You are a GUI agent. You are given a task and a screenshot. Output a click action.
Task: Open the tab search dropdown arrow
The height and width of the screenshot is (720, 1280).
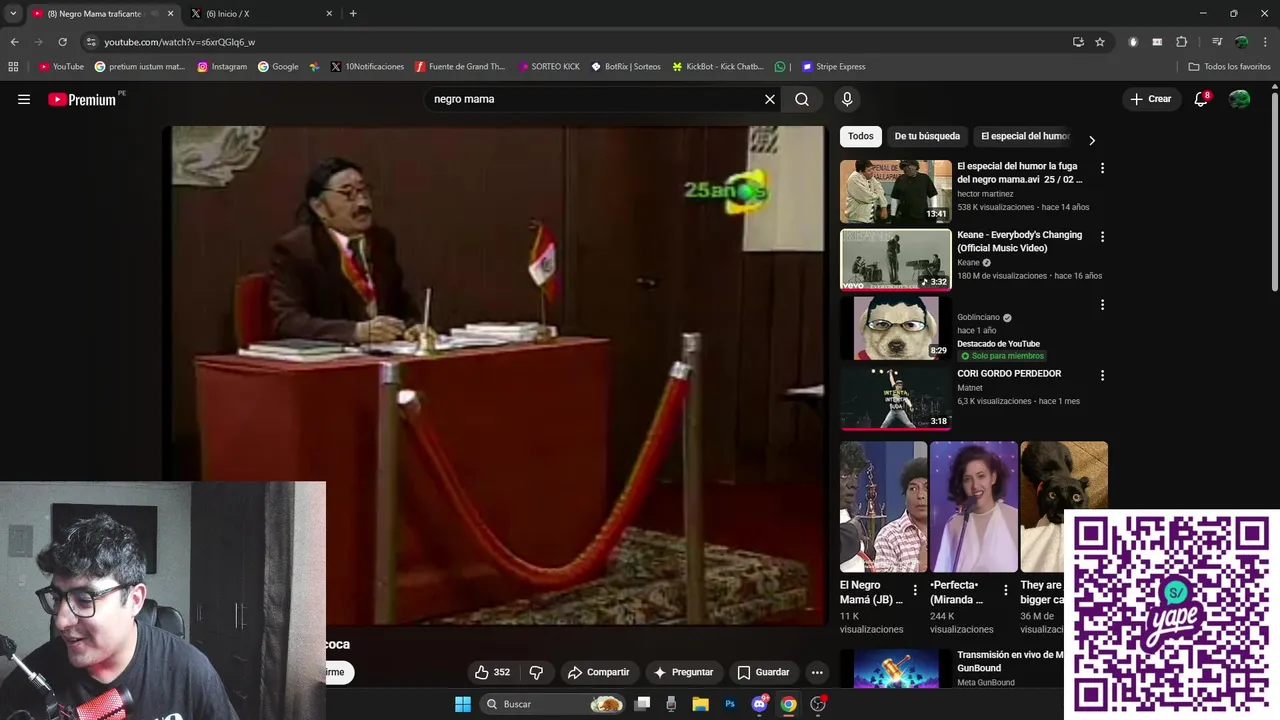tap(12, 13)
